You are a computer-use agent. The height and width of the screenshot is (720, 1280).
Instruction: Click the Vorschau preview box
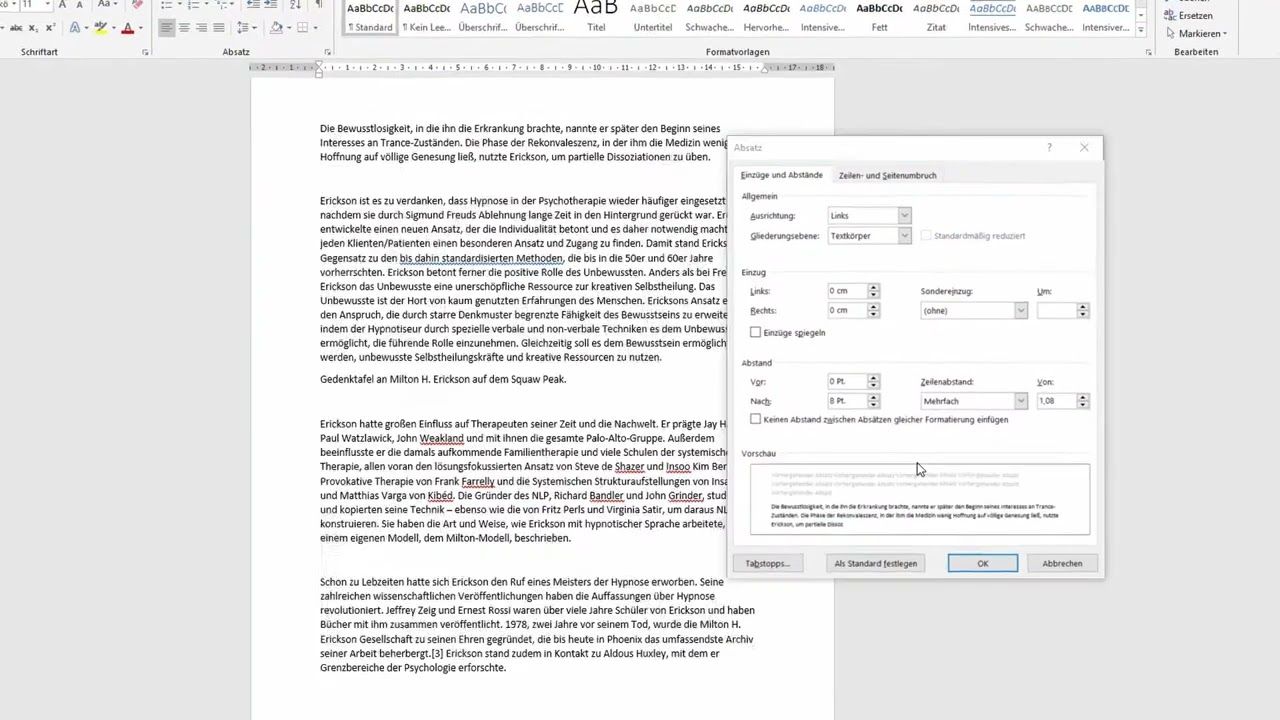920,499
